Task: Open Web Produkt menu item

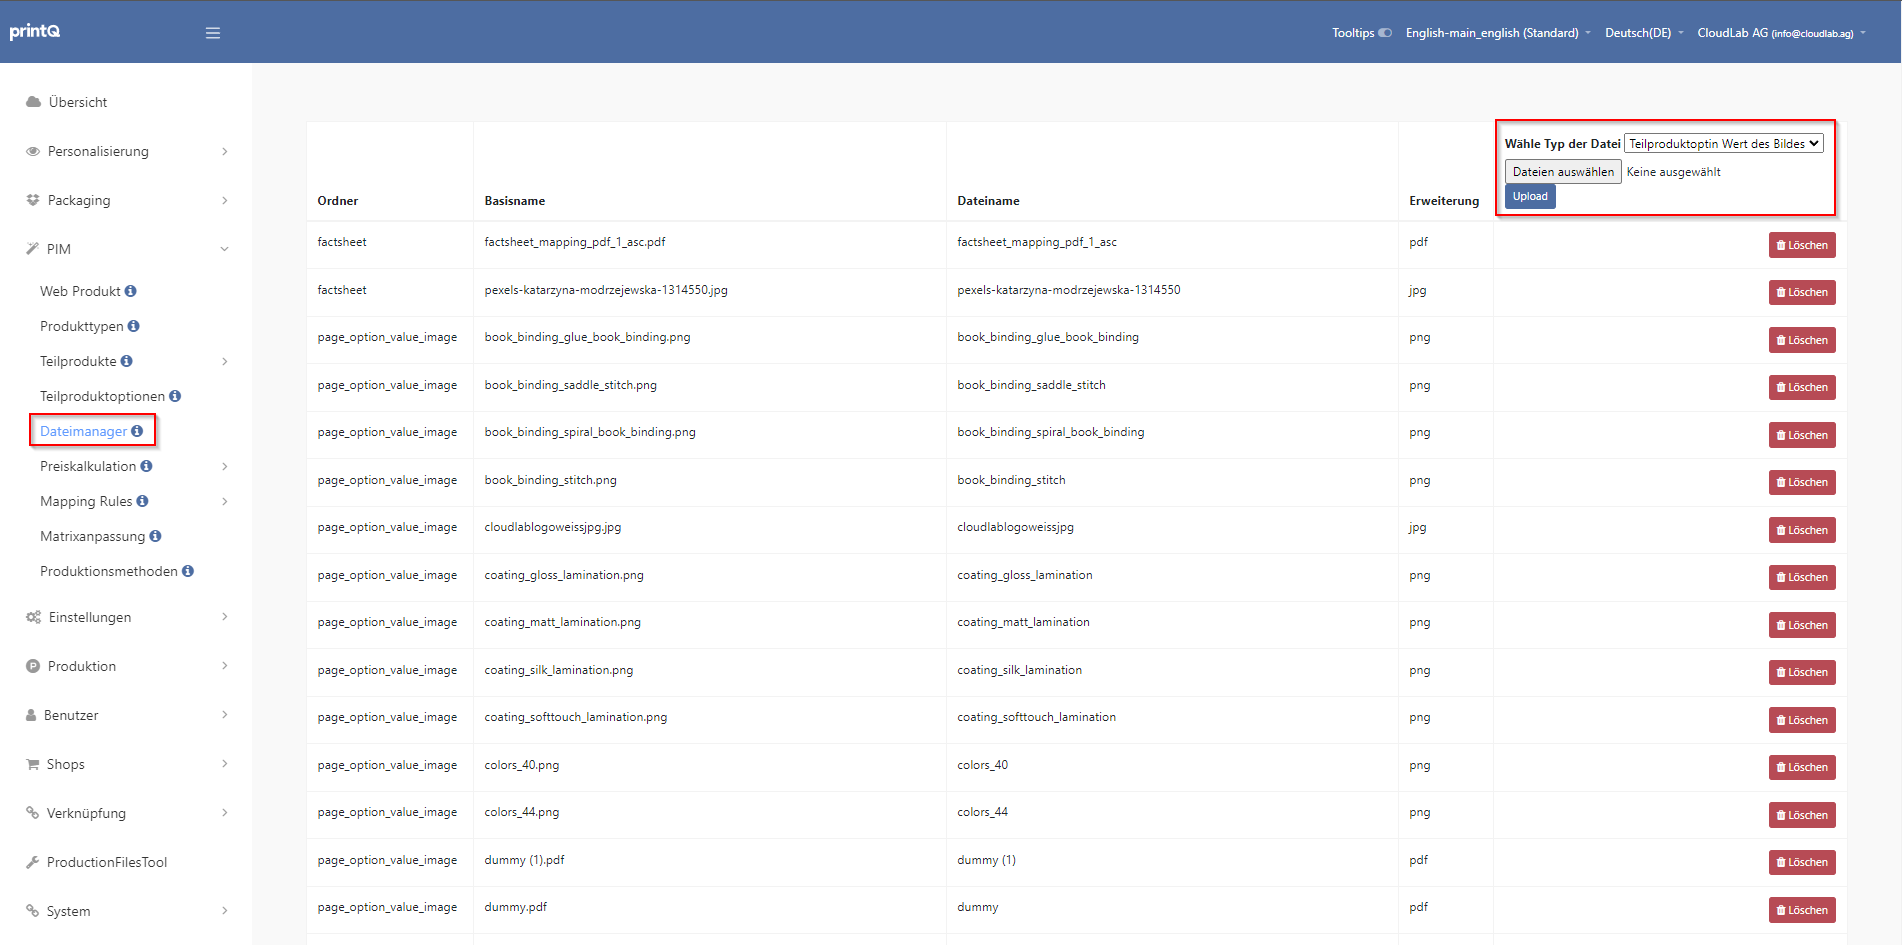Action: 80,291
